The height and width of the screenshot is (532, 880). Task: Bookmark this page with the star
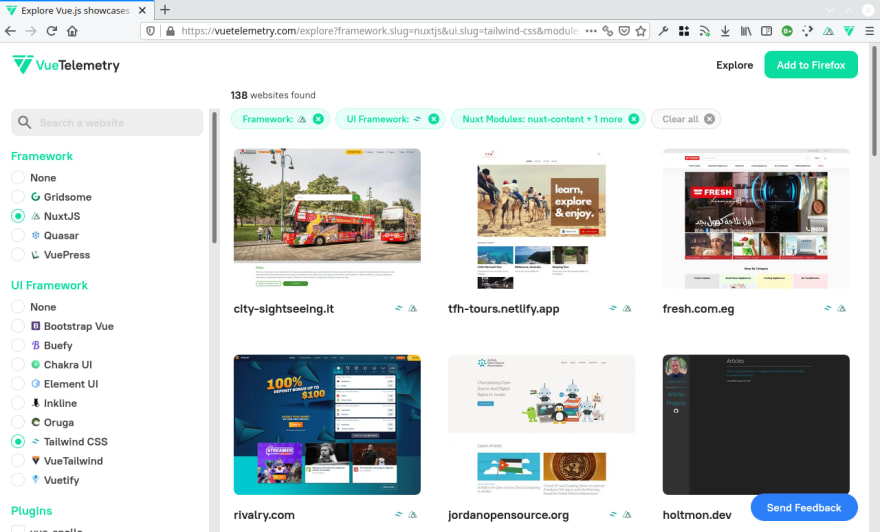[641, 31]
